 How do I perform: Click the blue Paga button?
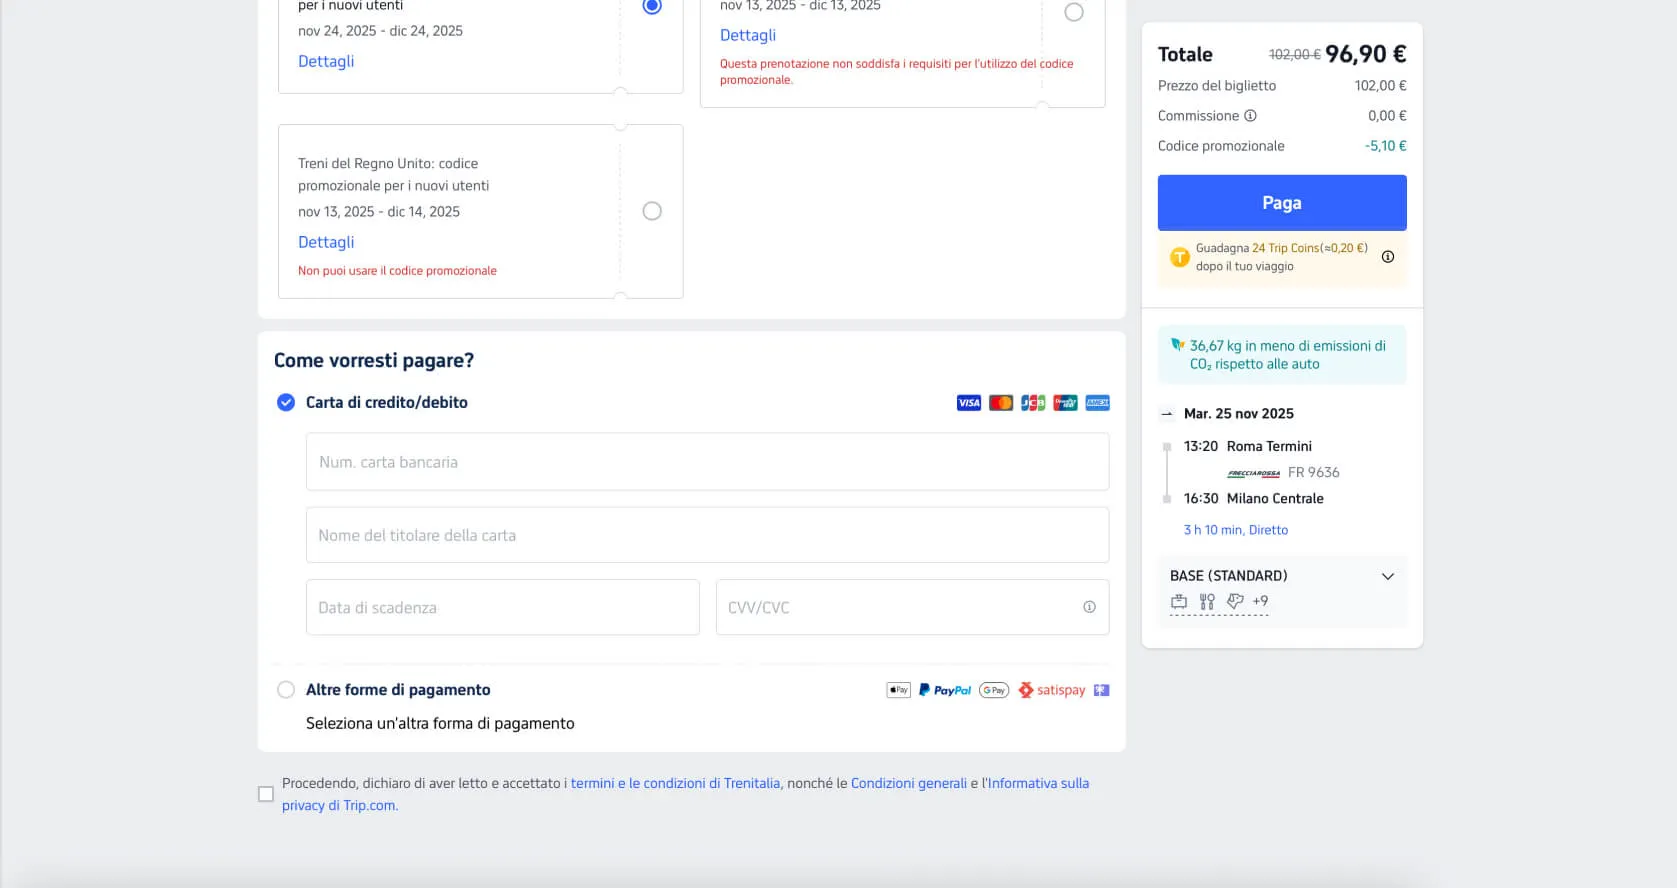1282,203
